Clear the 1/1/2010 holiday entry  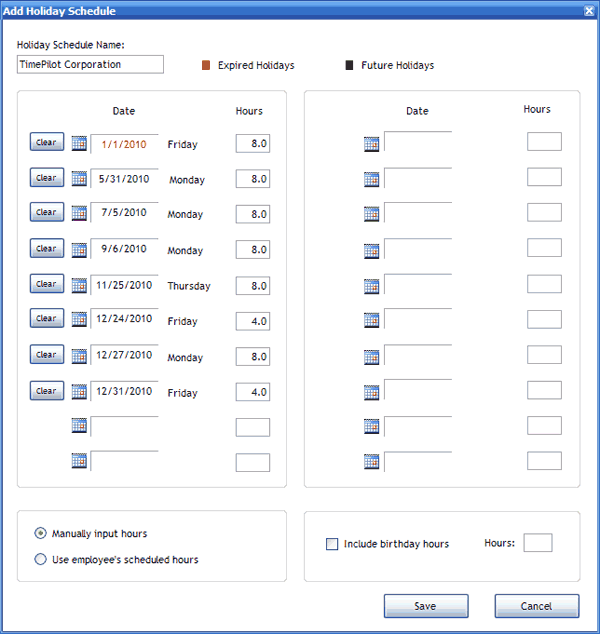46,143
